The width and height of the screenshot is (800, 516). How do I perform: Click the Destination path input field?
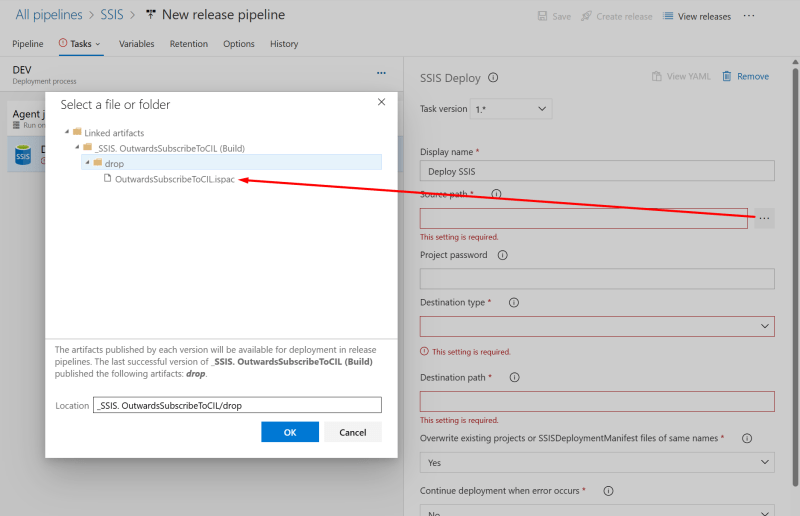pyautogui.click(x=597, y=402)
